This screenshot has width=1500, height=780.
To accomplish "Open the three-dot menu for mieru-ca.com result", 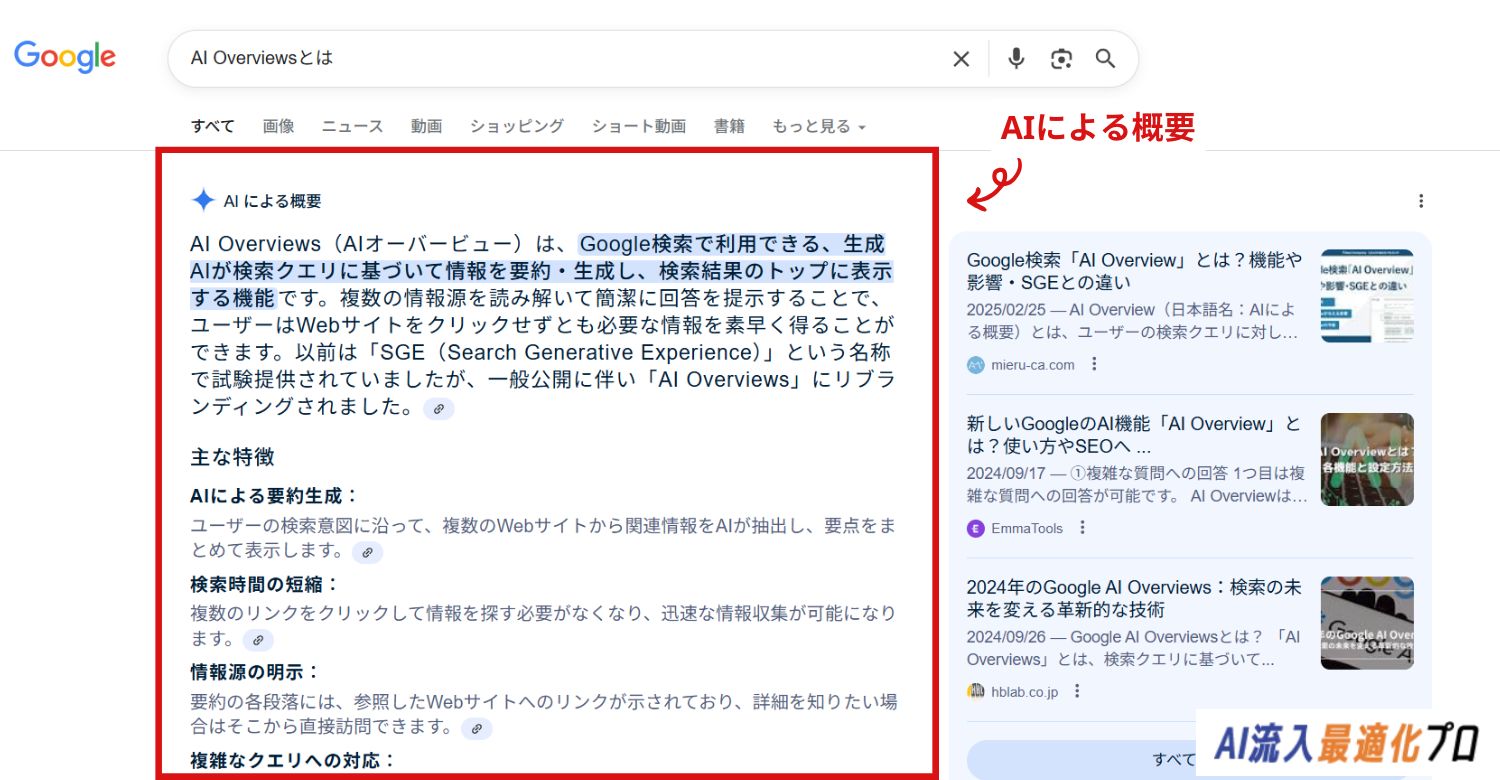I will click(x=1094, y=365).
